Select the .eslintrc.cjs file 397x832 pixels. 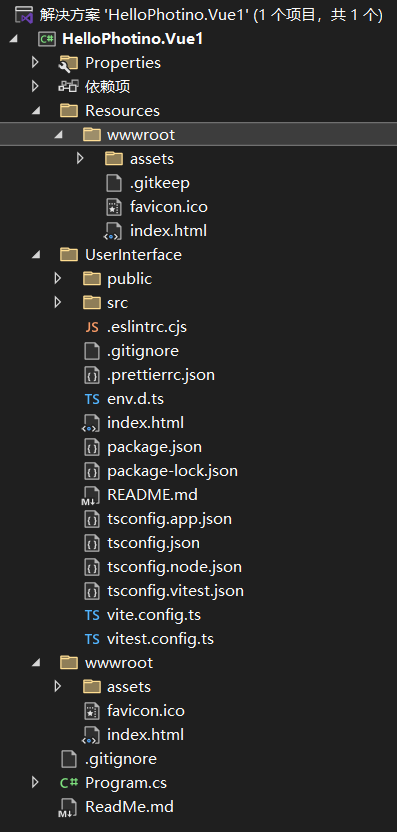[x=147, y=327]
